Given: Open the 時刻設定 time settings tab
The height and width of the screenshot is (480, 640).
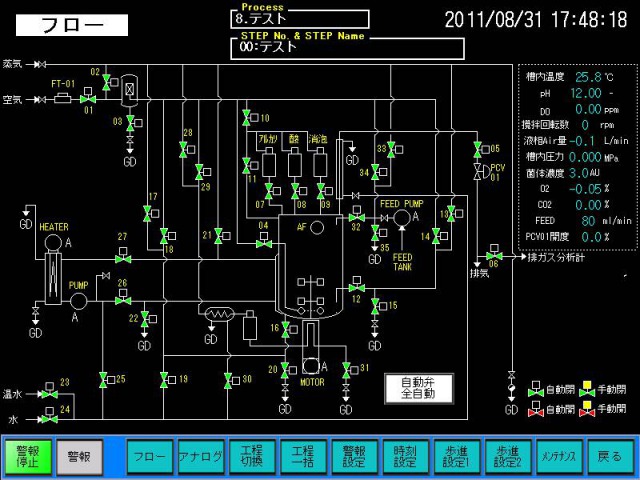Looking at the screenshot, I should click(x=406, y=457).
